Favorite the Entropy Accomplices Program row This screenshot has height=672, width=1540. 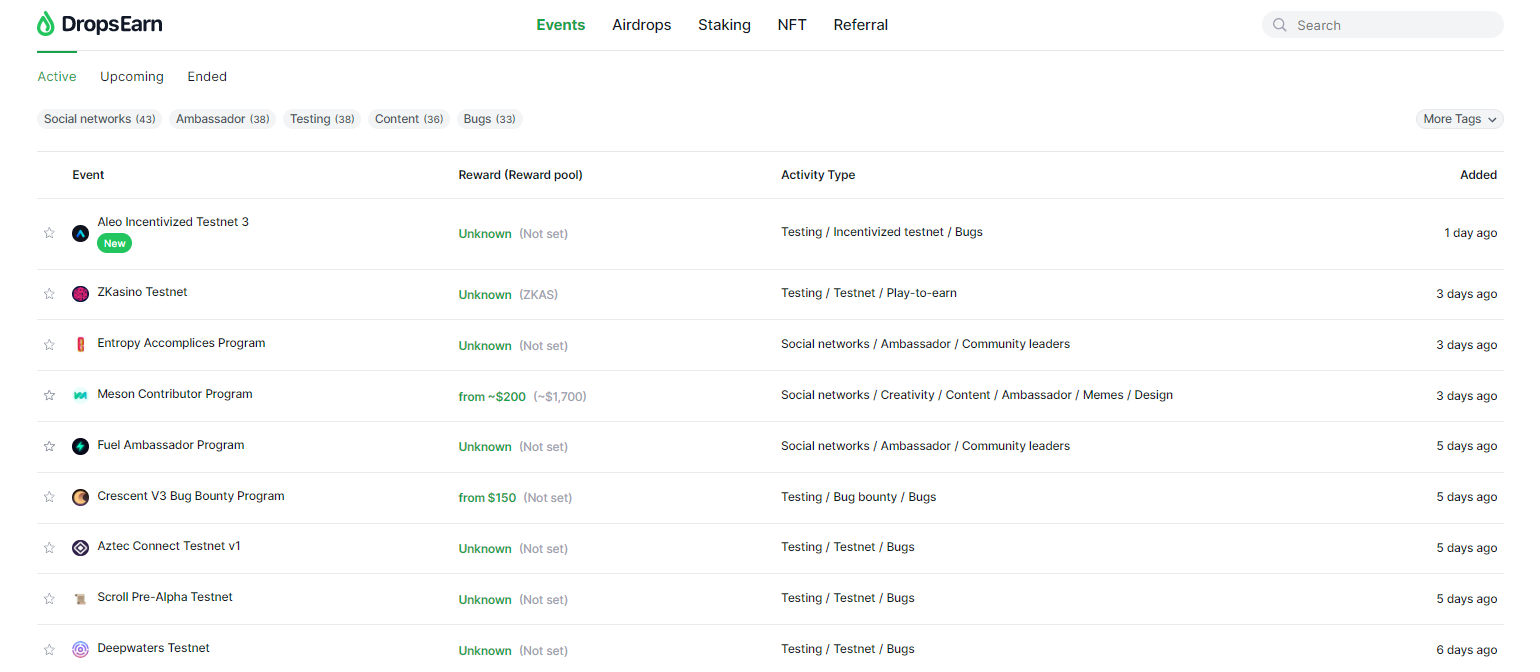click(x=49, y=345)
